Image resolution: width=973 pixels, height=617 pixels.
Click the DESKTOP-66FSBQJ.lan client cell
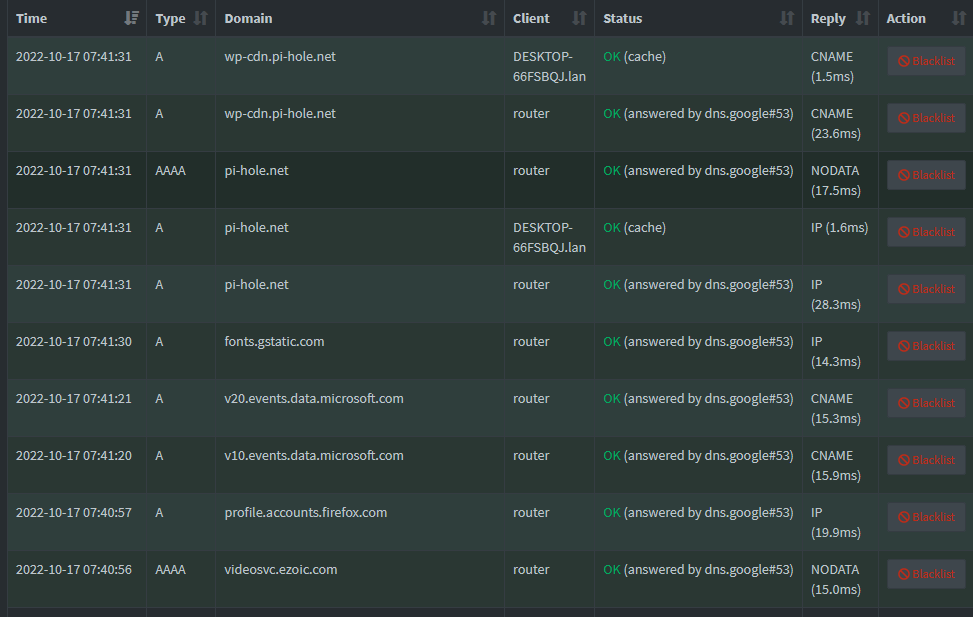click(549, 66)
